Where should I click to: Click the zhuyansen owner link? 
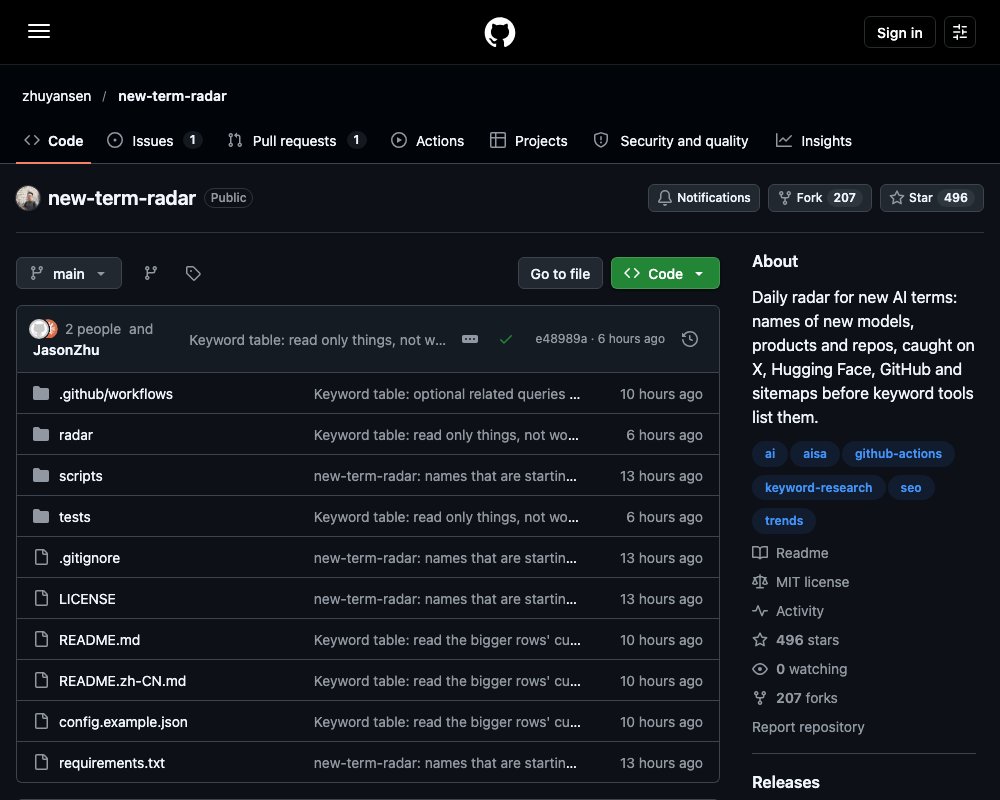57,96
